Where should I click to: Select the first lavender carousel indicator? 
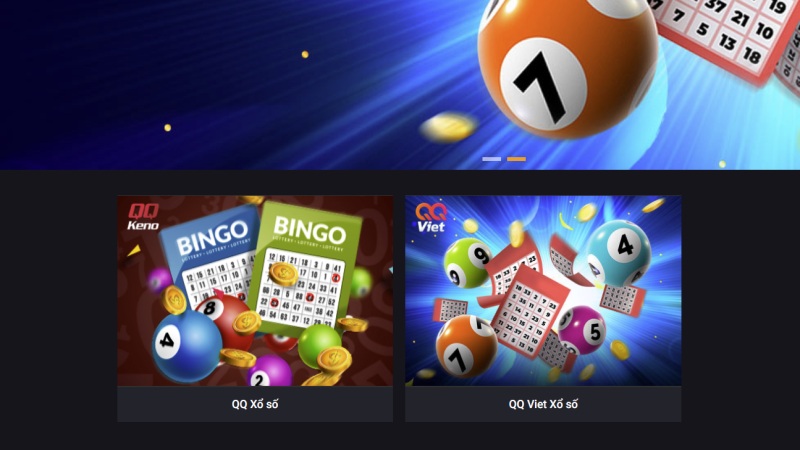click(491, 159)
